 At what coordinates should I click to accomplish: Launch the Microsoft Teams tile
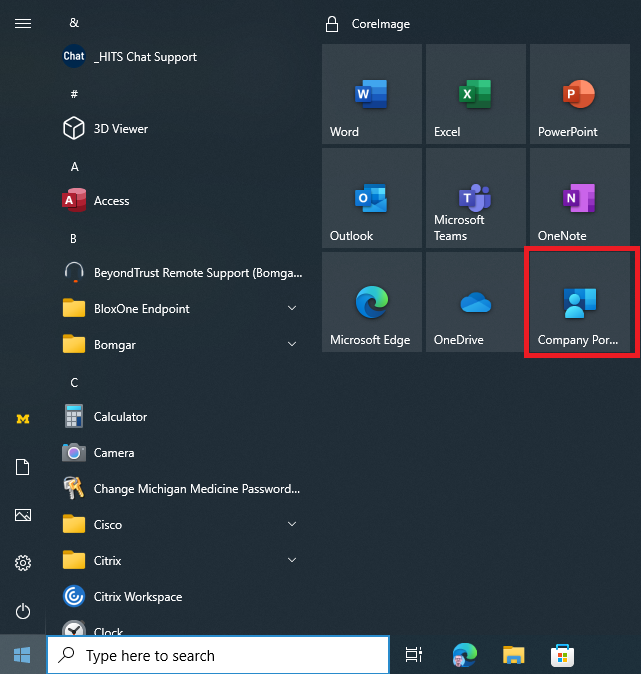[x=475, y=199]
